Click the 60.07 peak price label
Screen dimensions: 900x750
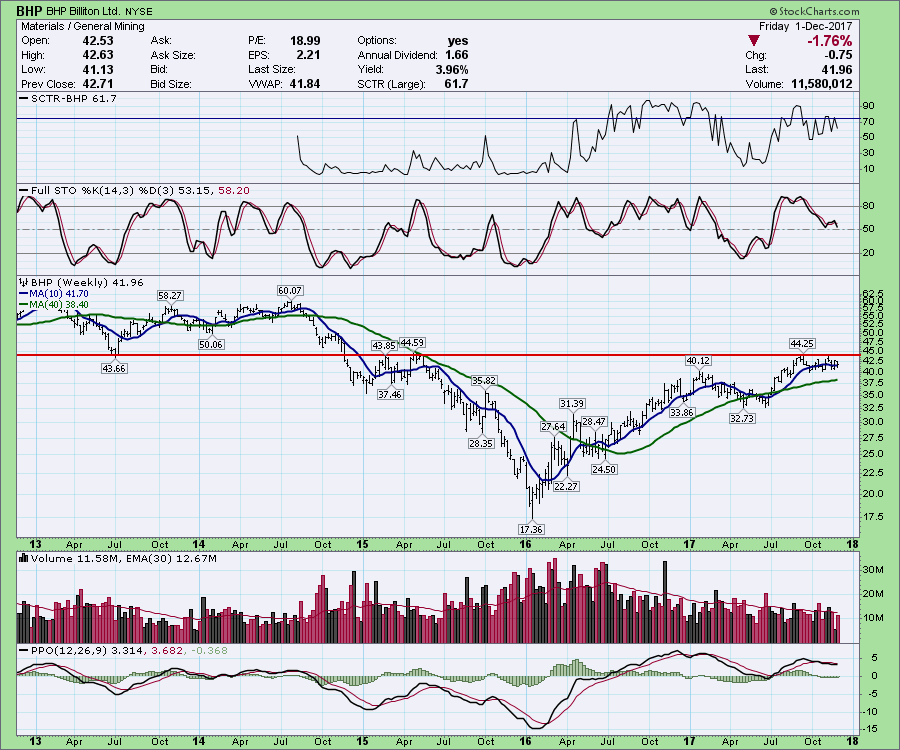click(290, 290)
